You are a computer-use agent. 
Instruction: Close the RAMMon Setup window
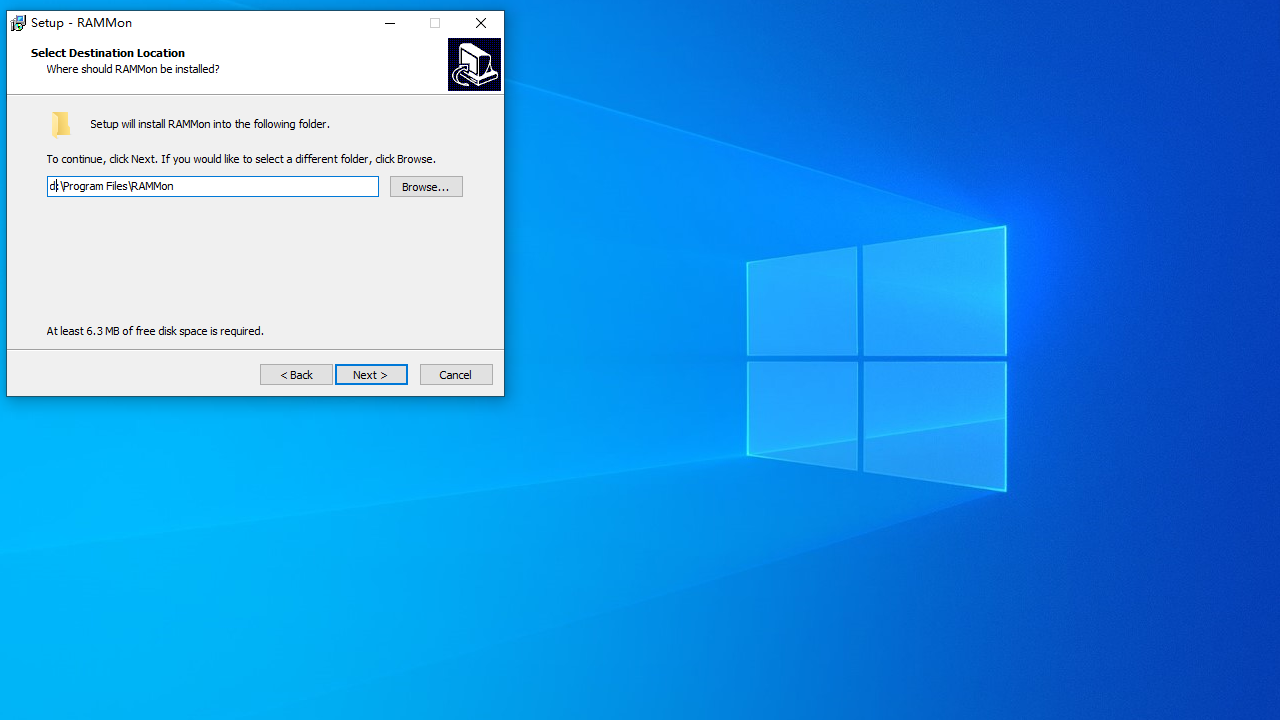tap(481, 23)
